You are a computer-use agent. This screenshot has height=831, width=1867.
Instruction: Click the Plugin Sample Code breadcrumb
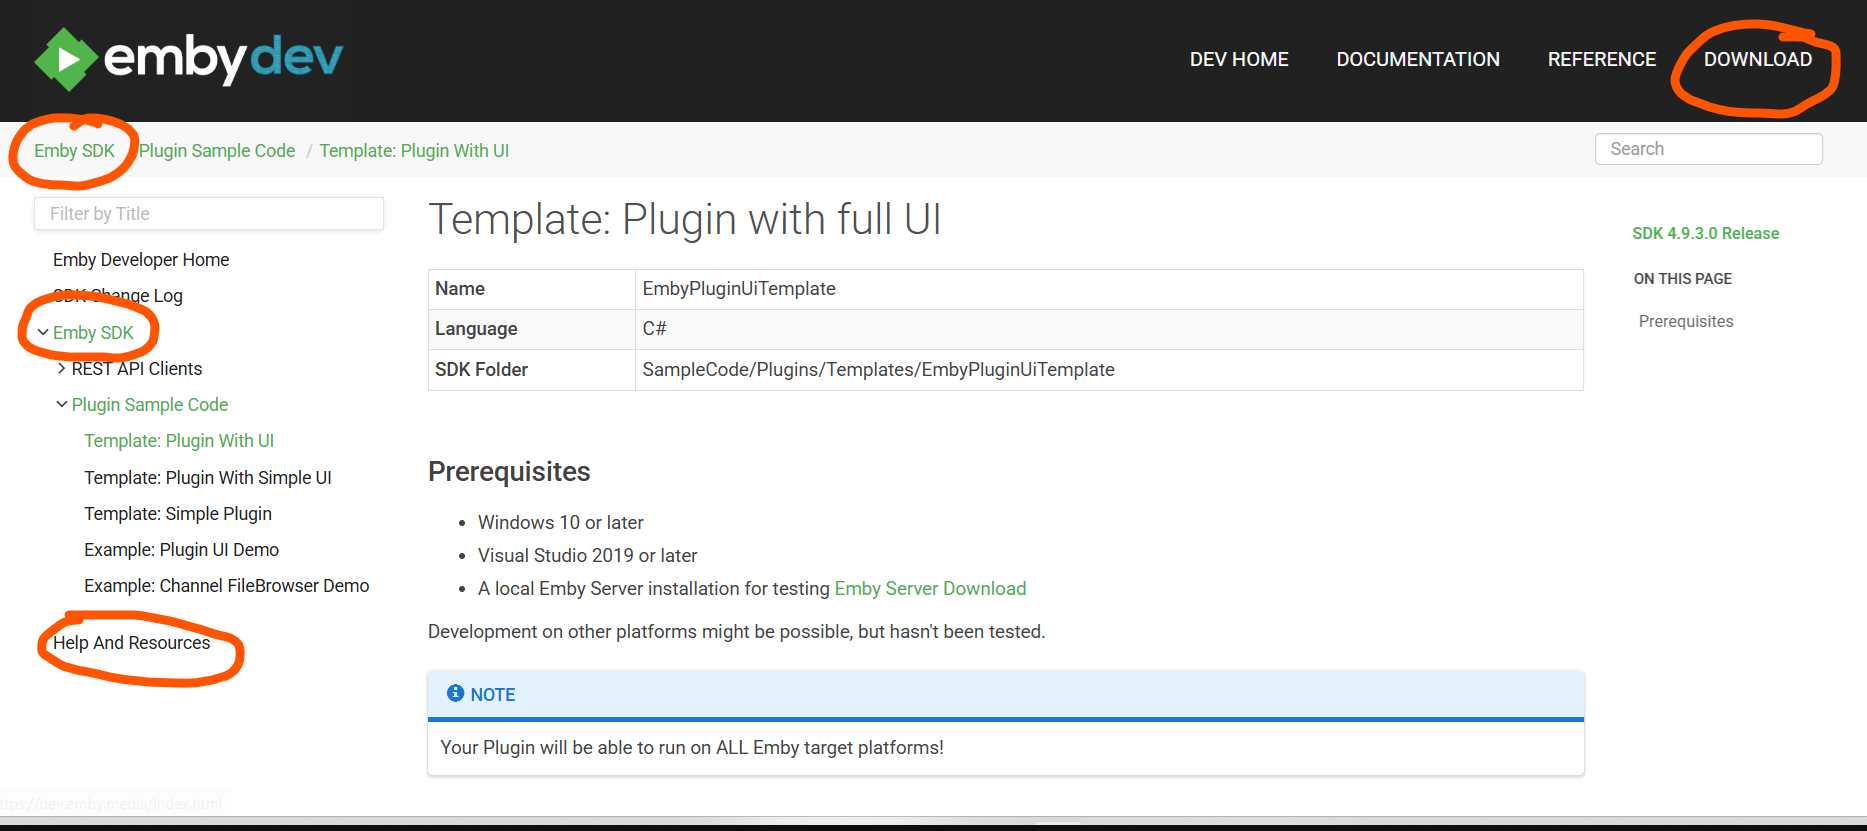pos(217,150)
